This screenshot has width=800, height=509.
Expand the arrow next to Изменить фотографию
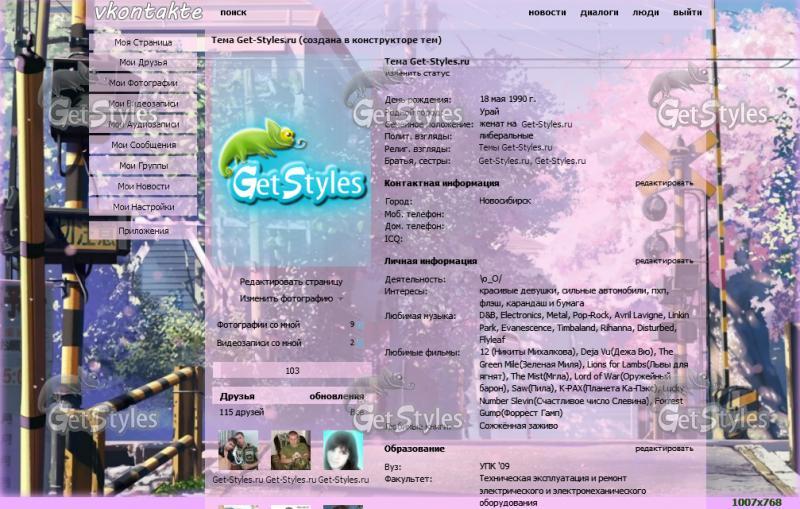(x=341, y=299)
